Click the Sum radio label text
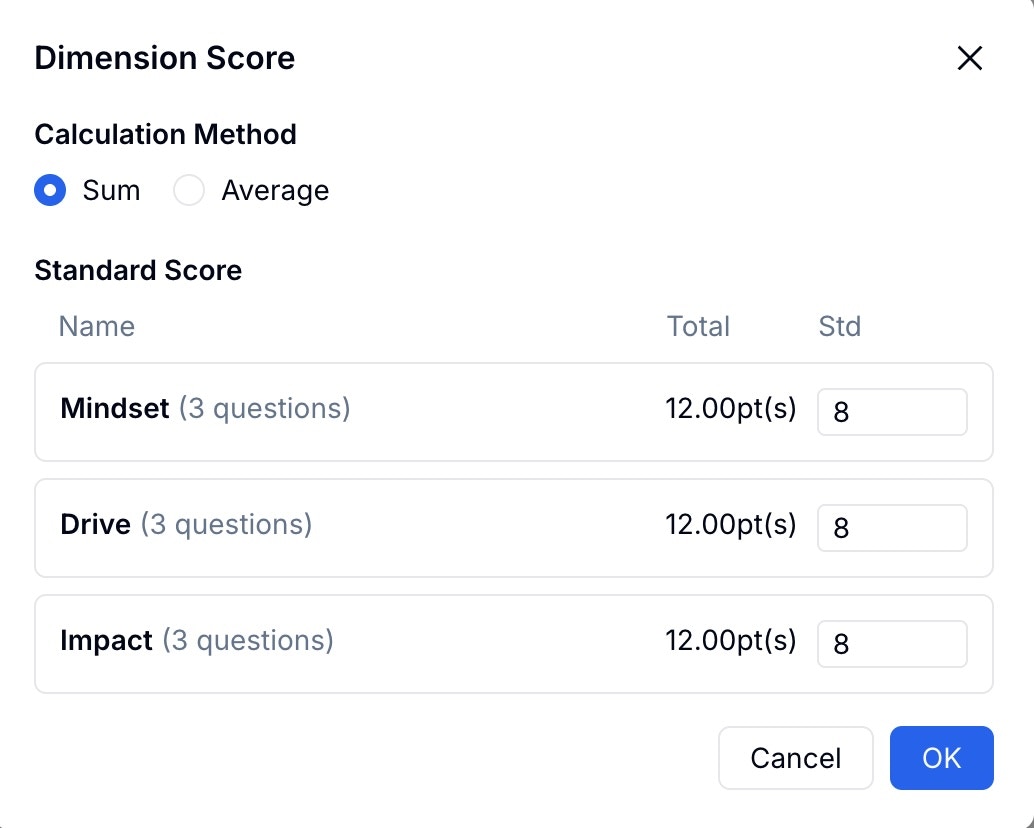The image size is (1034, 828). pyautogui.click(x=112, y=190)
